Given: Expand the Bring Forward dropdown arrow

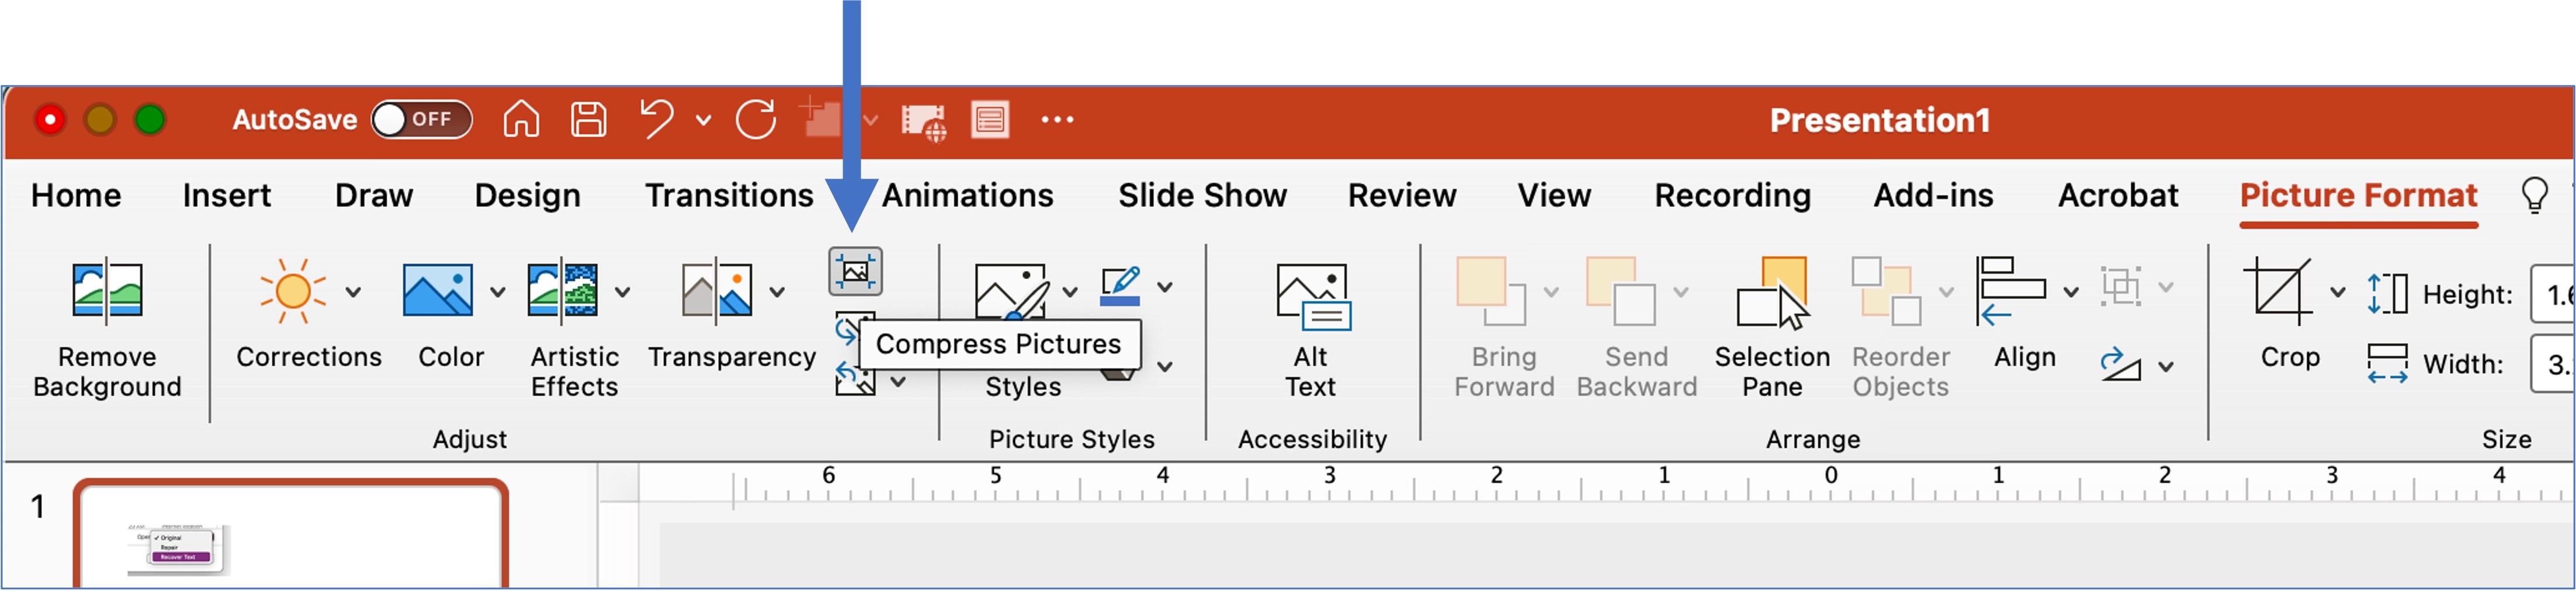Looking at the screenshot, I should pos(1551,292).
